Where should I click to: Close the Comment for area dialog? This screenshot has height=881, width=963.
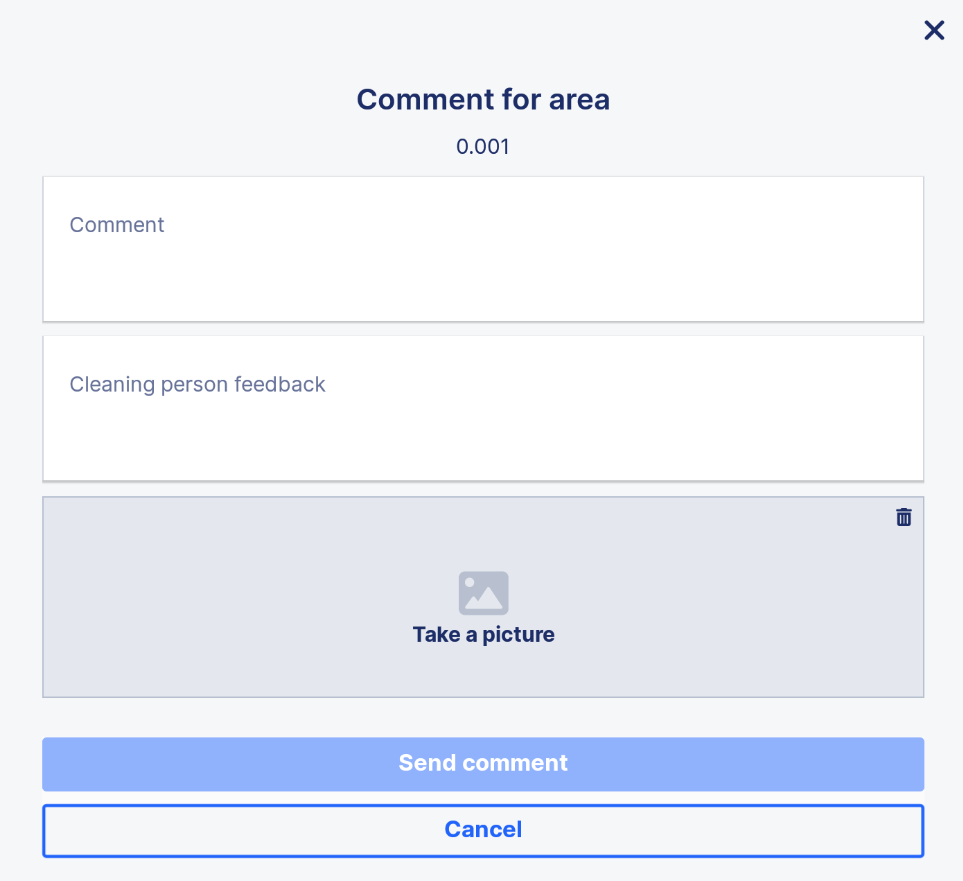[934, 29]
